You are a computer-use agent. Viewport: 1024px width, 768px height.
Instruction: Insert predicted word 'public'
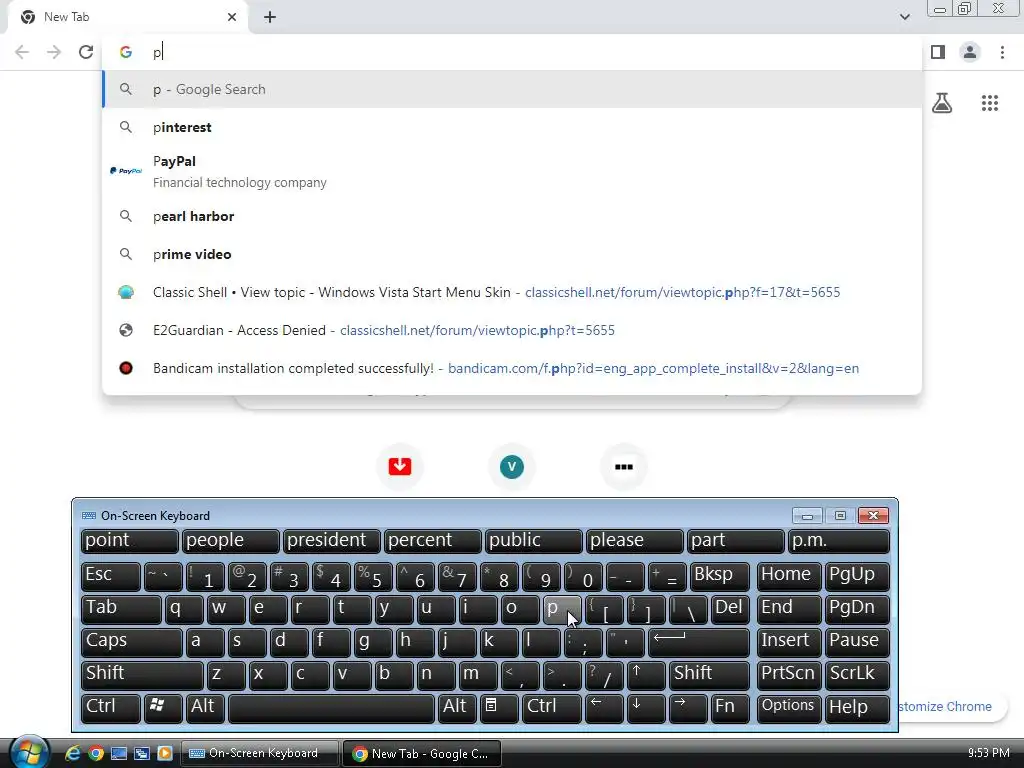[x=534, y=541]
